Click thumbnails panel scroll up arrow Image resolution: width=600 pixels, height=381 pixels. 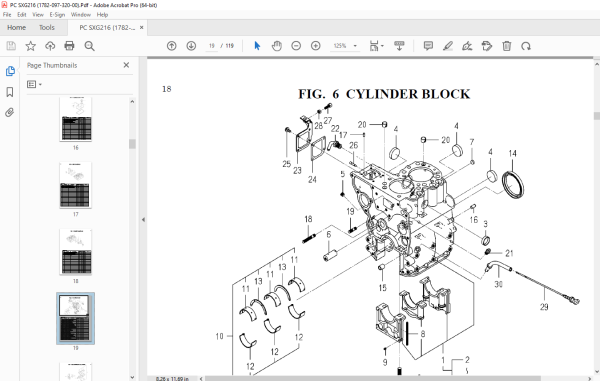(x=132, y=101)
